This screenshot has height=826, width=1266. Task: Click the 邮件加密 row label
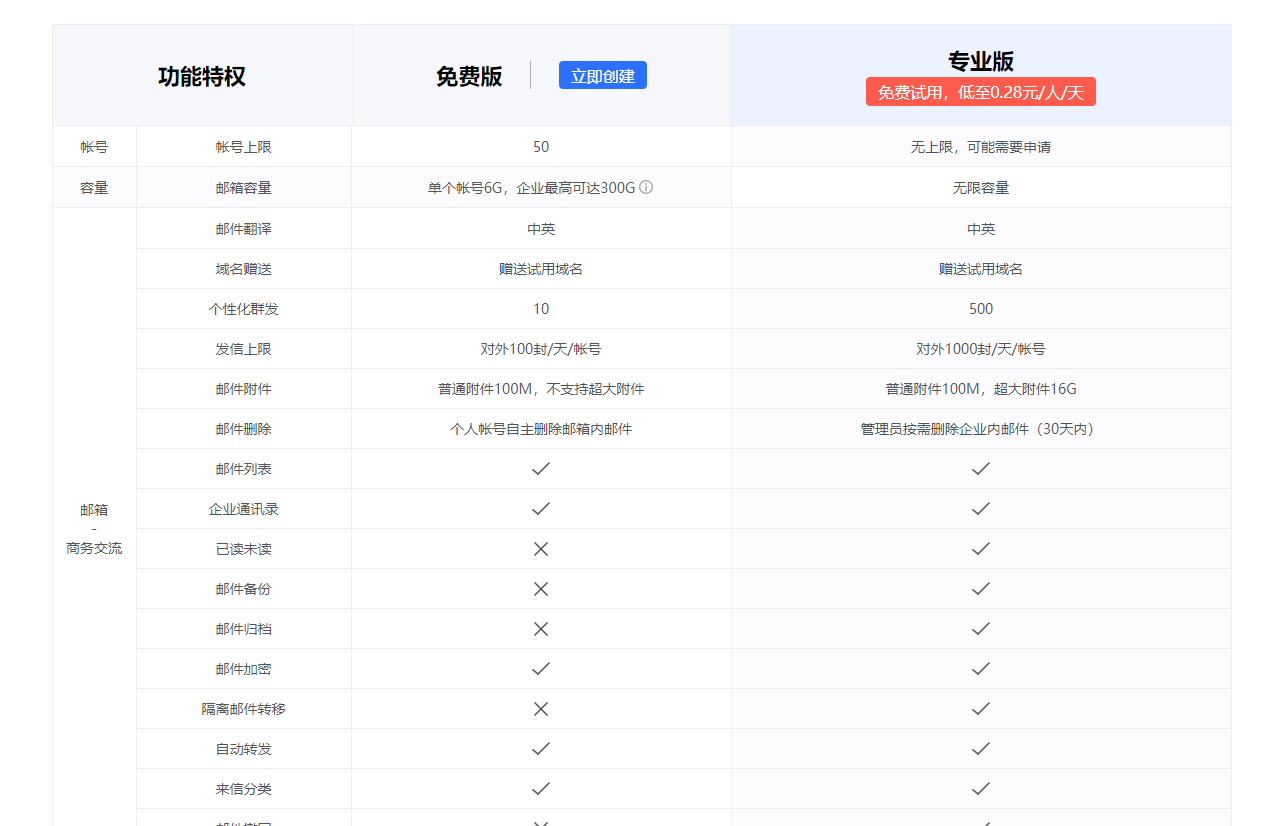pyautogui.click(x=244, y=669)
